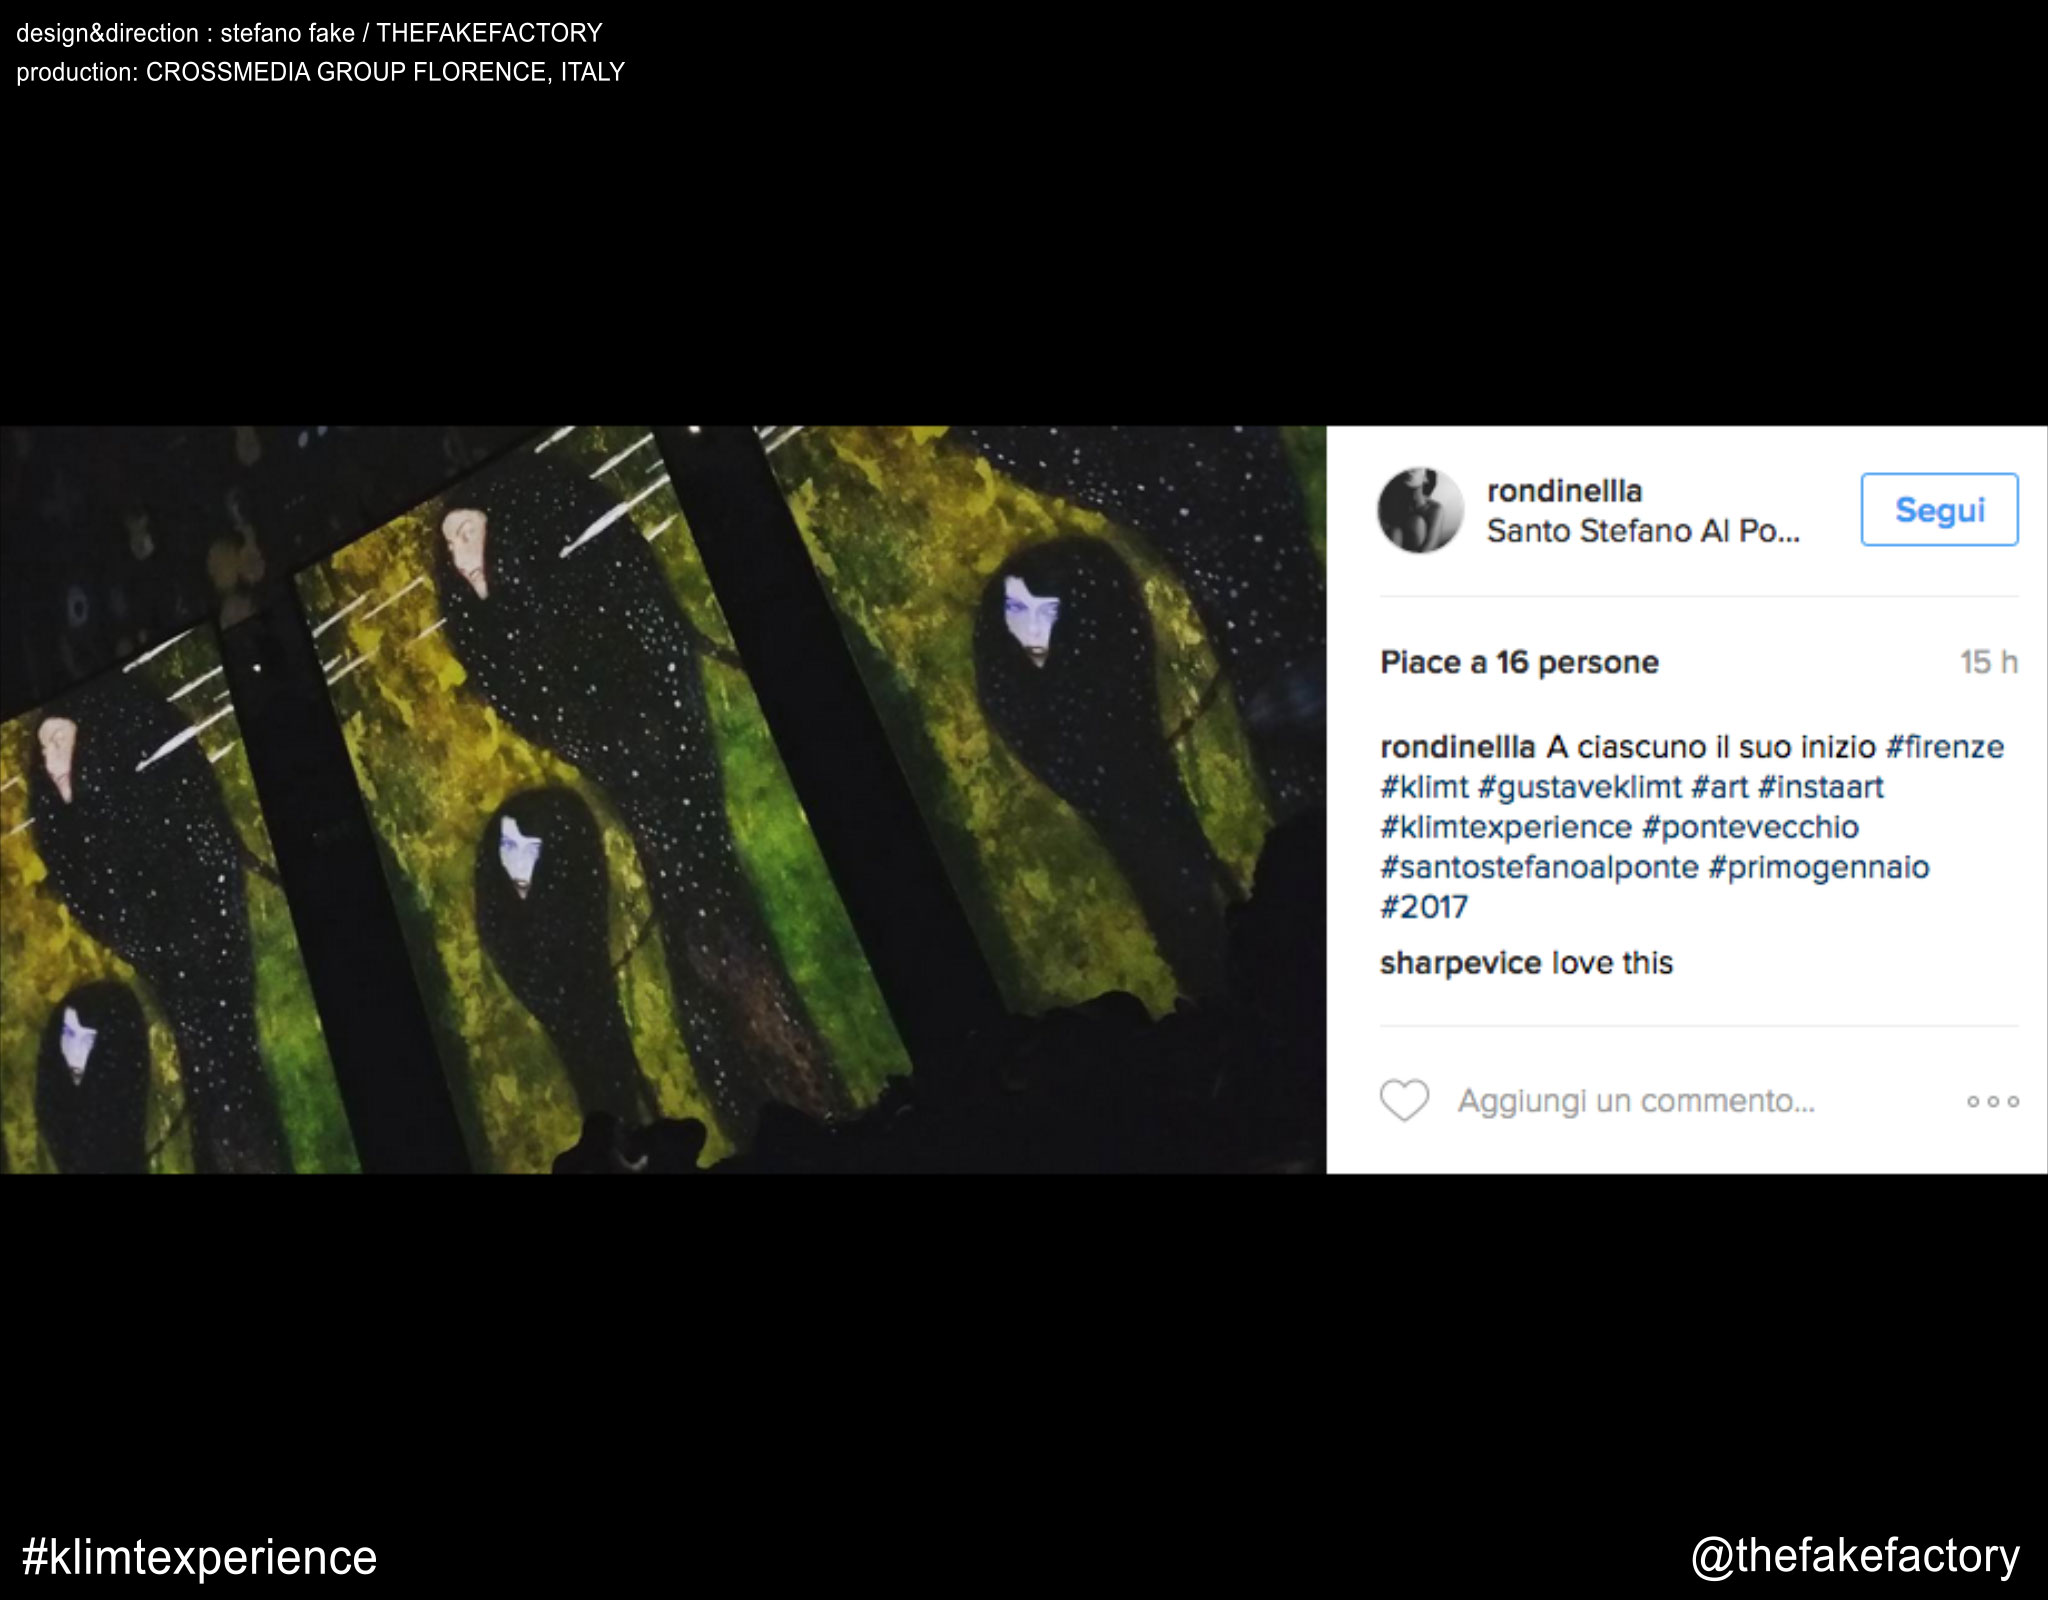Open the 15 h timestamp
Screen dimensions: 2048x1600
pyautogui.click(x=1988, y=662)
